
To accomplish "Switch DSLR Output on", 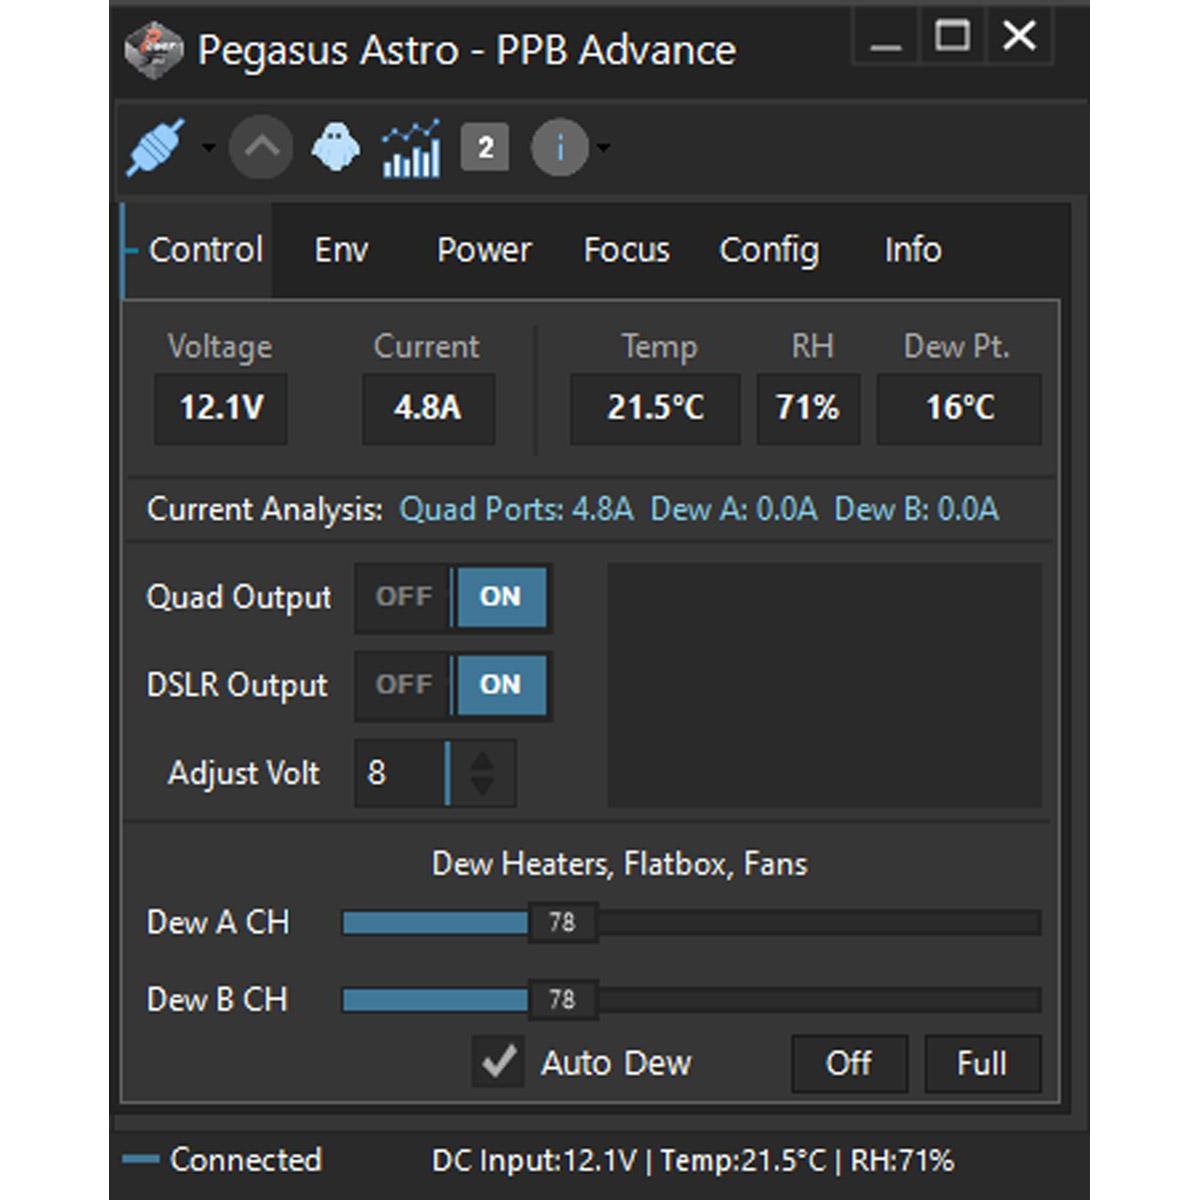I will click(x=500, y=685).
